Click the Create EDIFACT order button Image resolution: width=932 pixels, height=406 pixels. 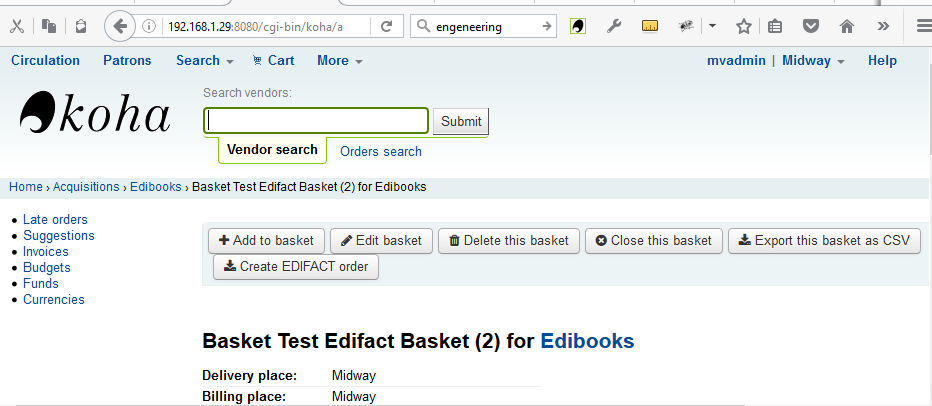[296, 267]
